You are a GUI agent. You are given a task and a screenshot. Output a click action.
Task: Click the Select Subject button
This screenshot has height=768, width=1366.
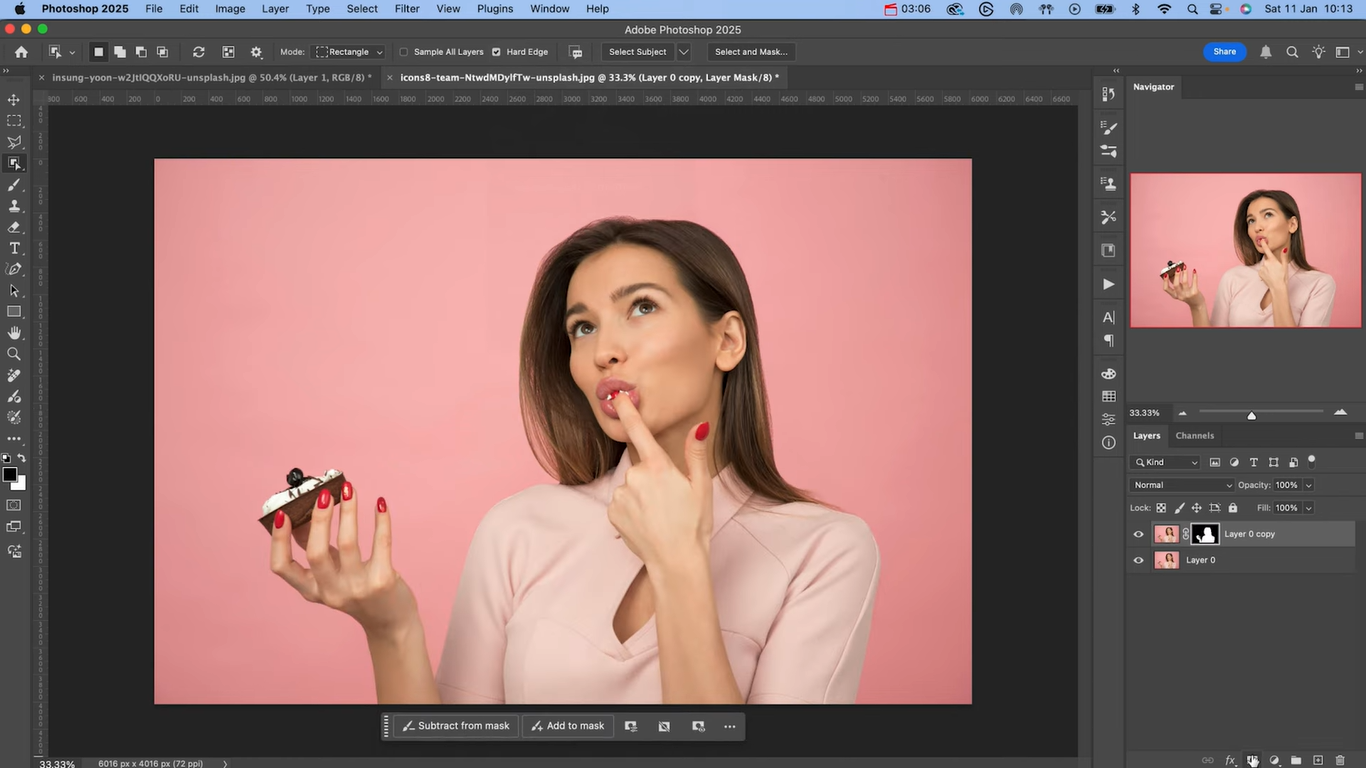[637, 51]
